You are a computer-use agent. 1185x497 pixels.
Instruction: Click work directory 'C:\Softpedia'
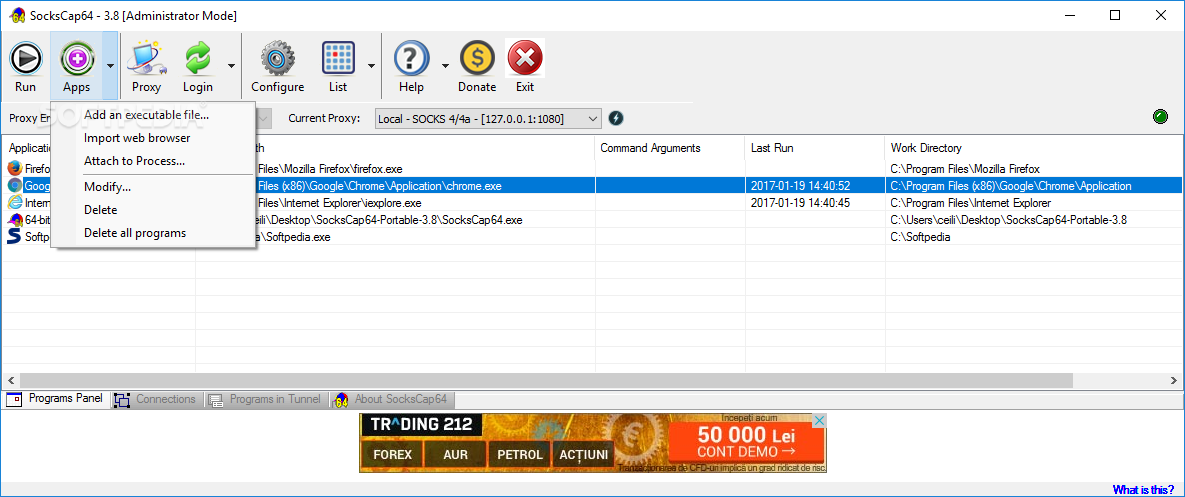920,237
